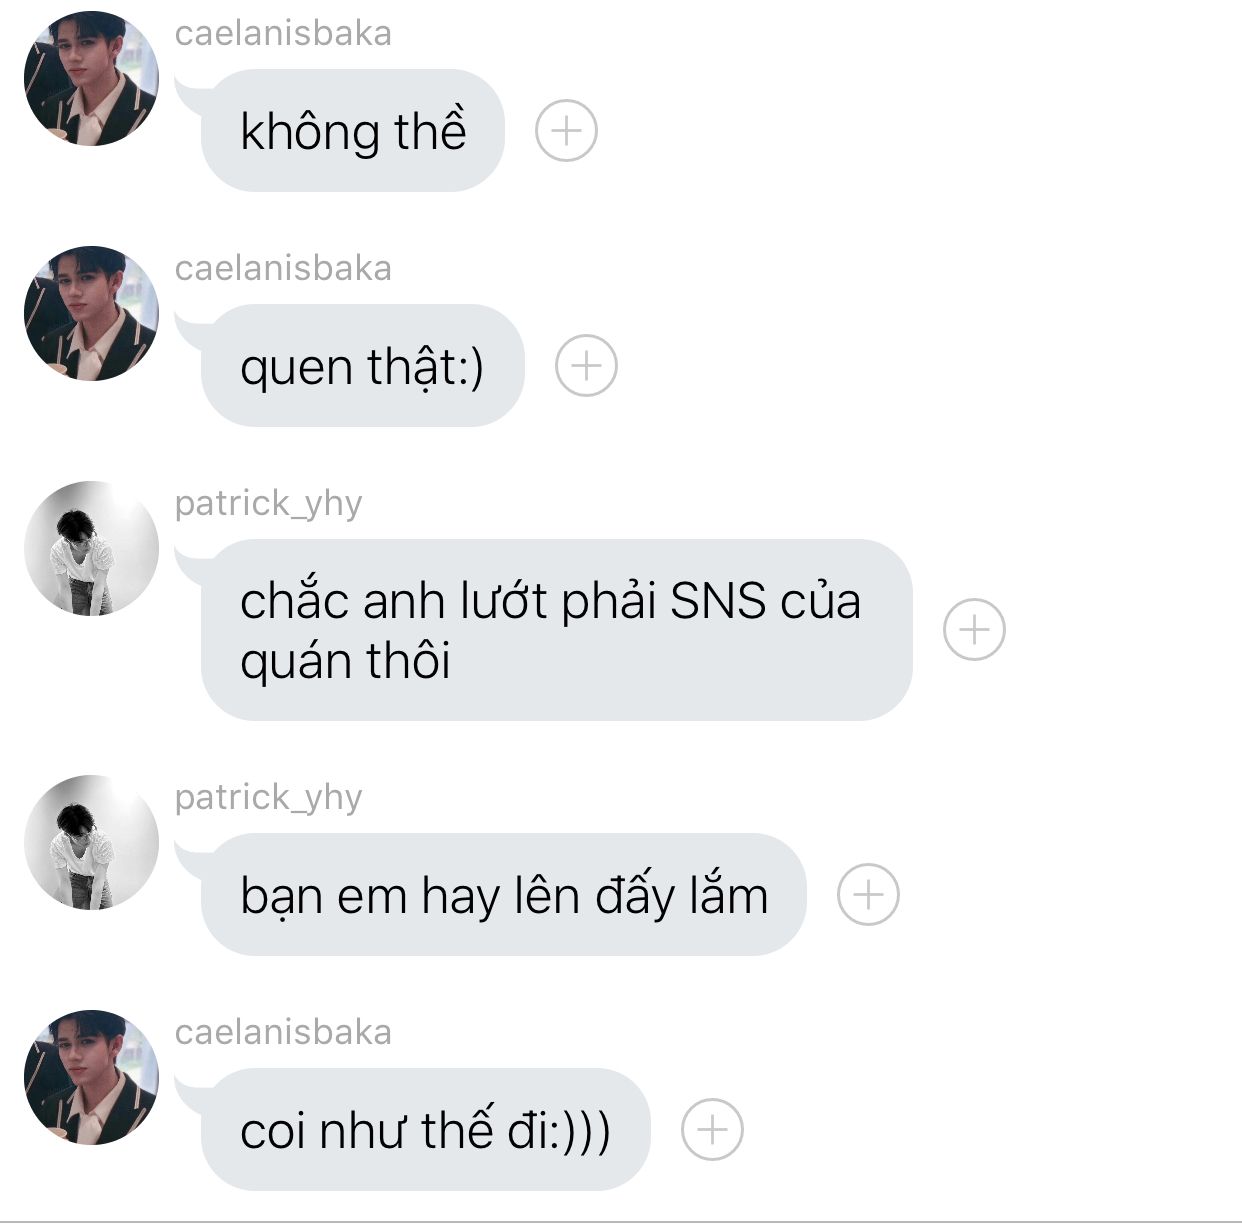Select the 'quen thật:)' message bubble

pos(362,365)
